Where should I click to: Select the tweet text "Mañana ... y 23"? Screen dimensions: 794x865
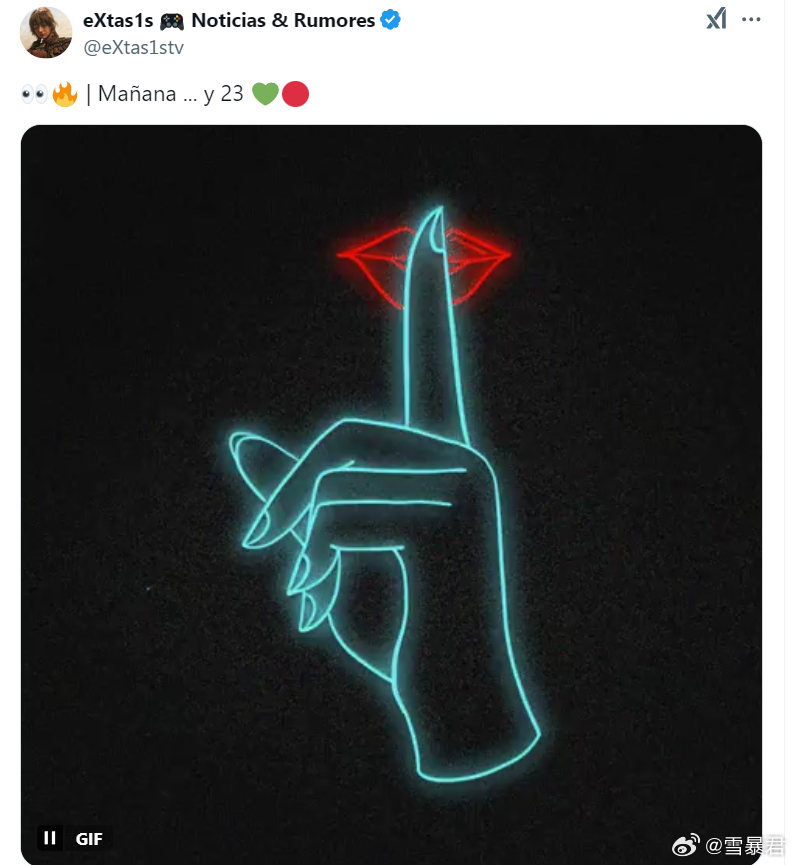[170, 94]
